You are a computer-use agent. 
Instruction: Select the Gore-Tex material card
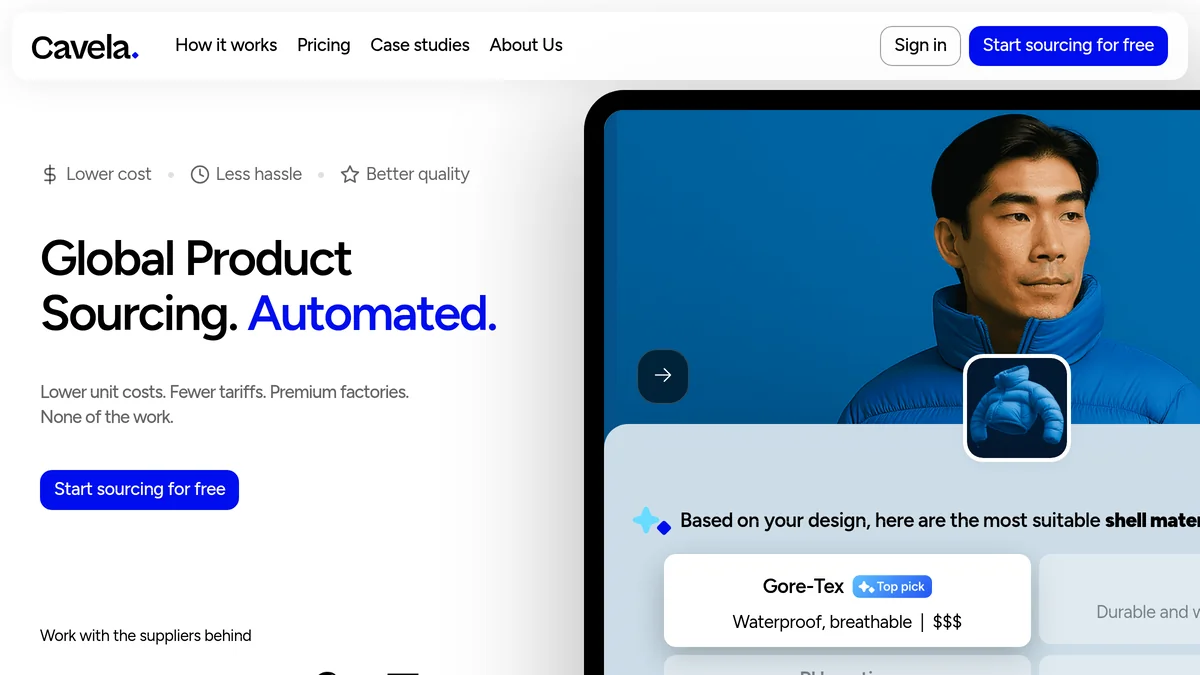tap(847, 600)
